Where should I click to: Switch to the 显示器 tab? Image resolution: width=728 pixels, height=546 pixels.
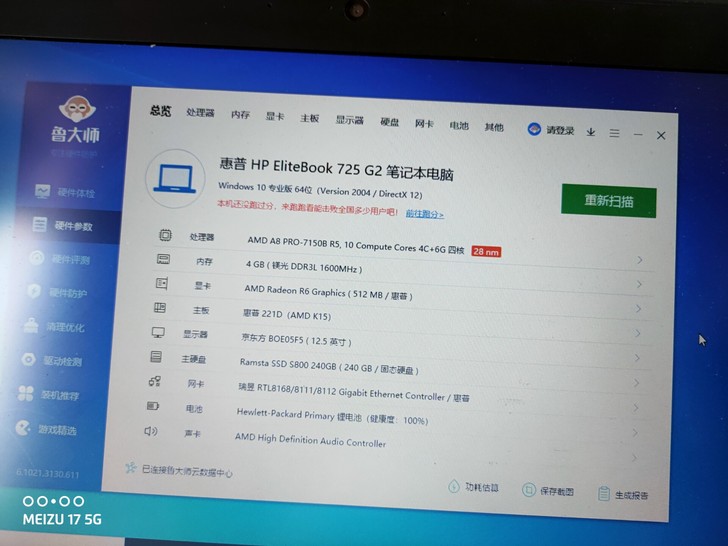click(x=349, y=120)
